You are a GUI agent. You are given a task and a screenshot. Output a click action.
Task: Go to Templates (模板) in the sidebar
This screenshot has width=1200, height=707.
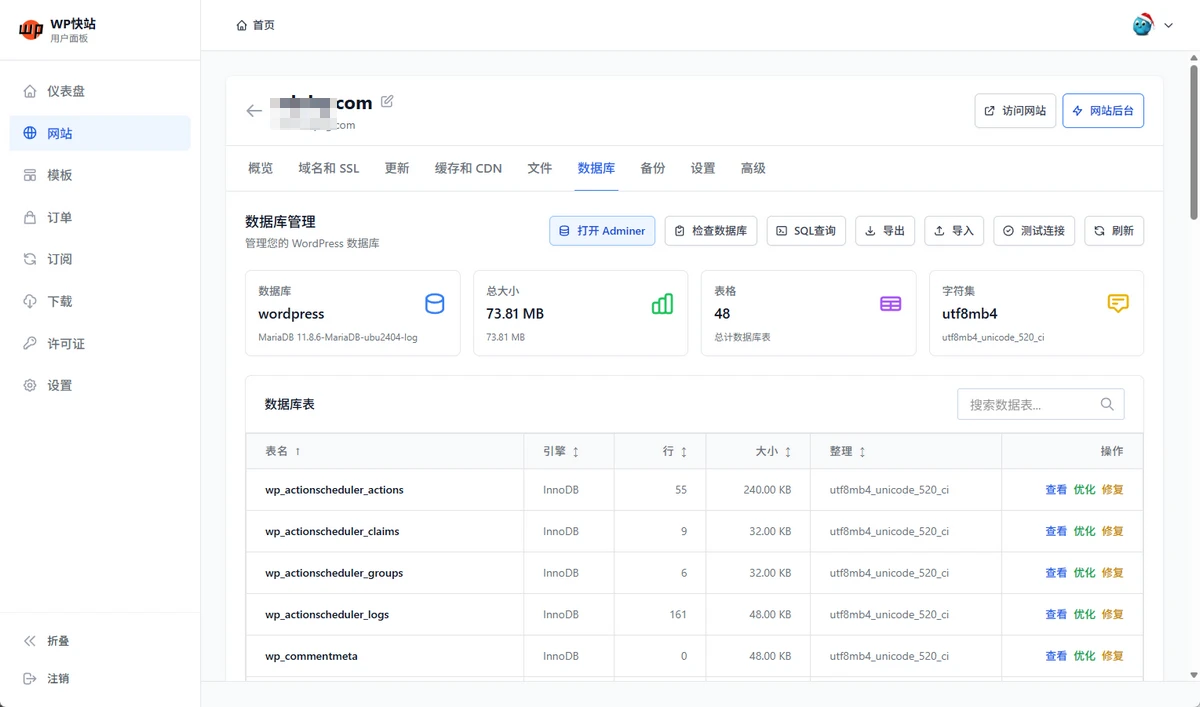(60, 175)
